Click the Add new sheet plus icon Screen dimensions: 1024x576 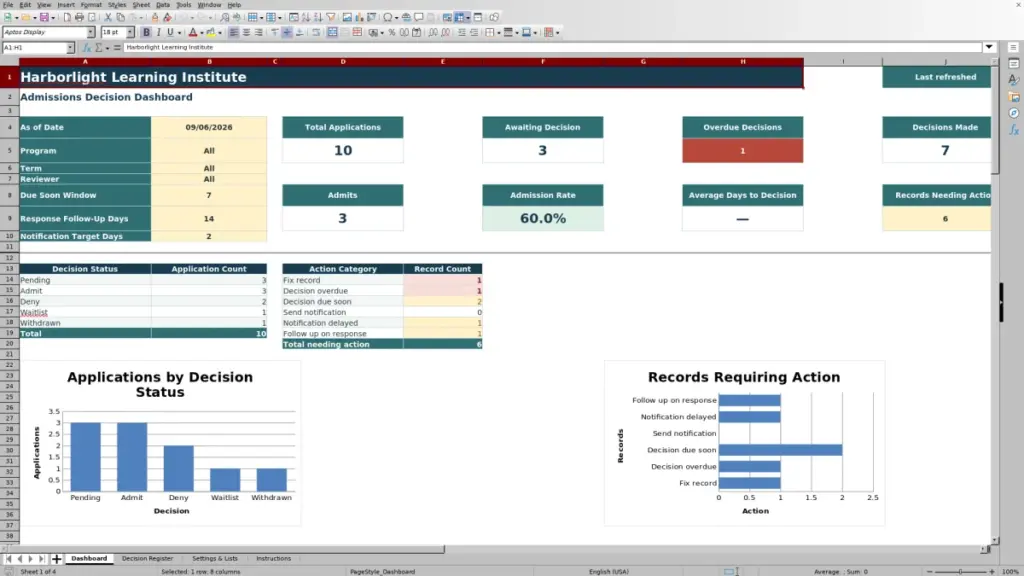(56, 558)
